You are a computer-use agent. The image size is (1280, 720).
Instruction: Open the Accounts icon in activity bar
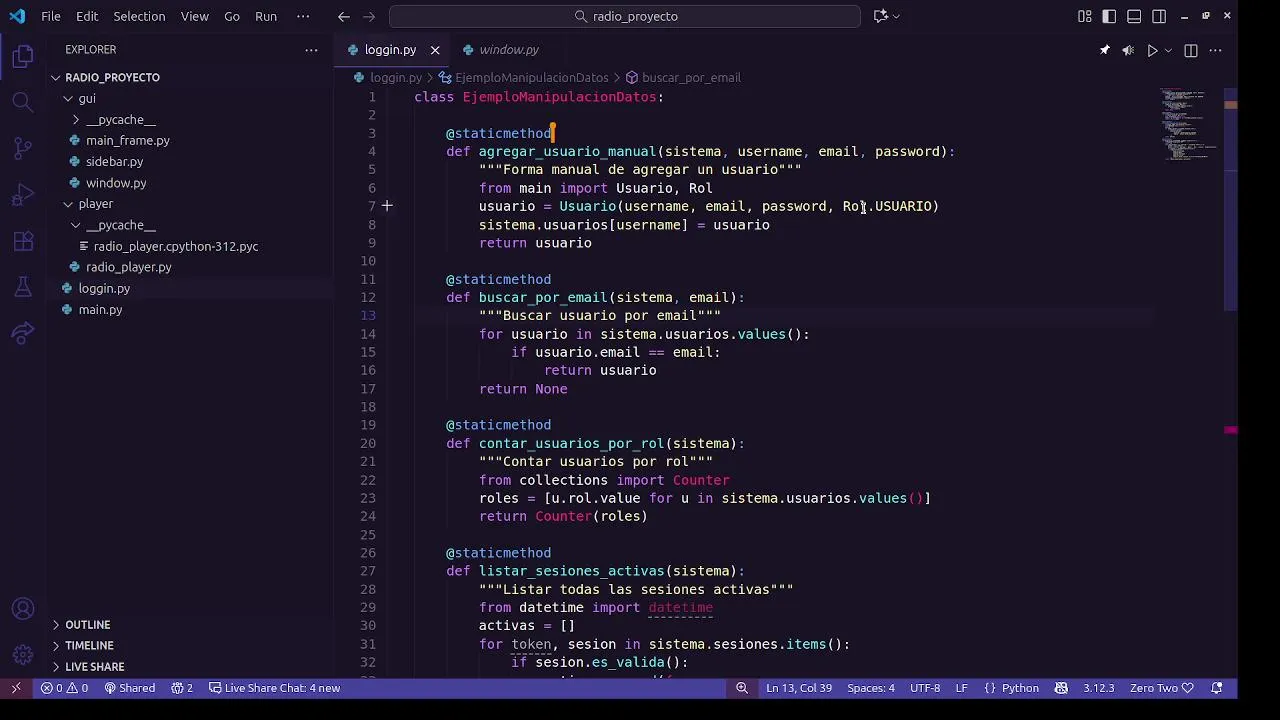pos(23,609)
